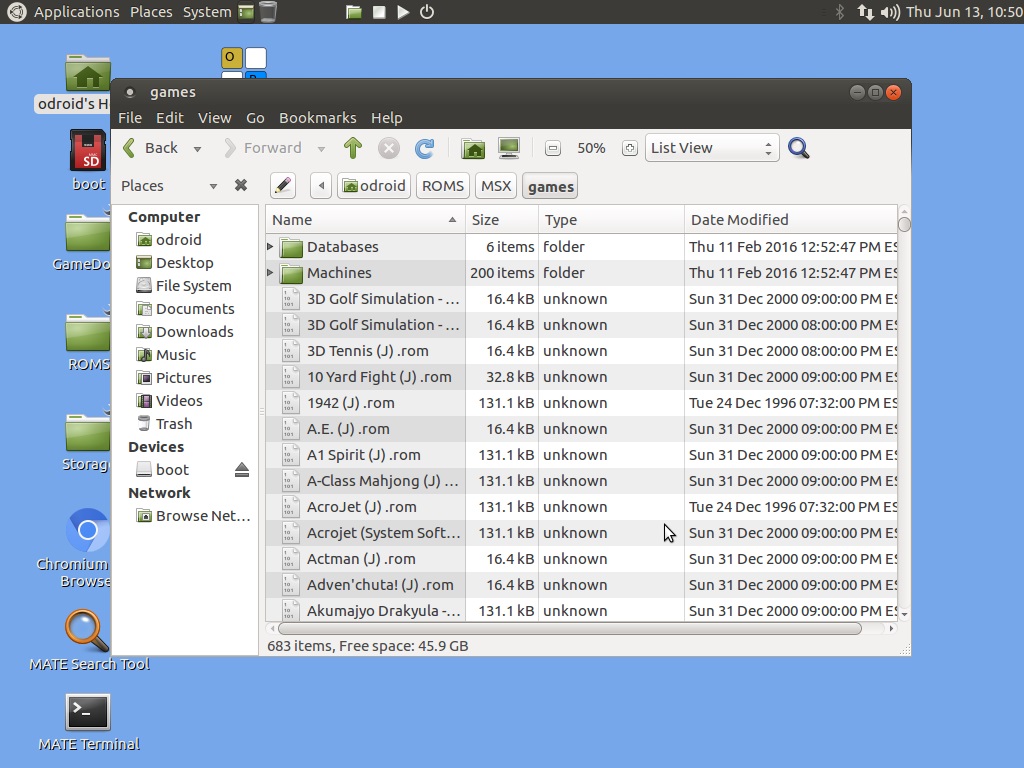The image size is (1024, 768).
Task: Click the horizontal scrollbar in file list
Action: tap(570, 629)
